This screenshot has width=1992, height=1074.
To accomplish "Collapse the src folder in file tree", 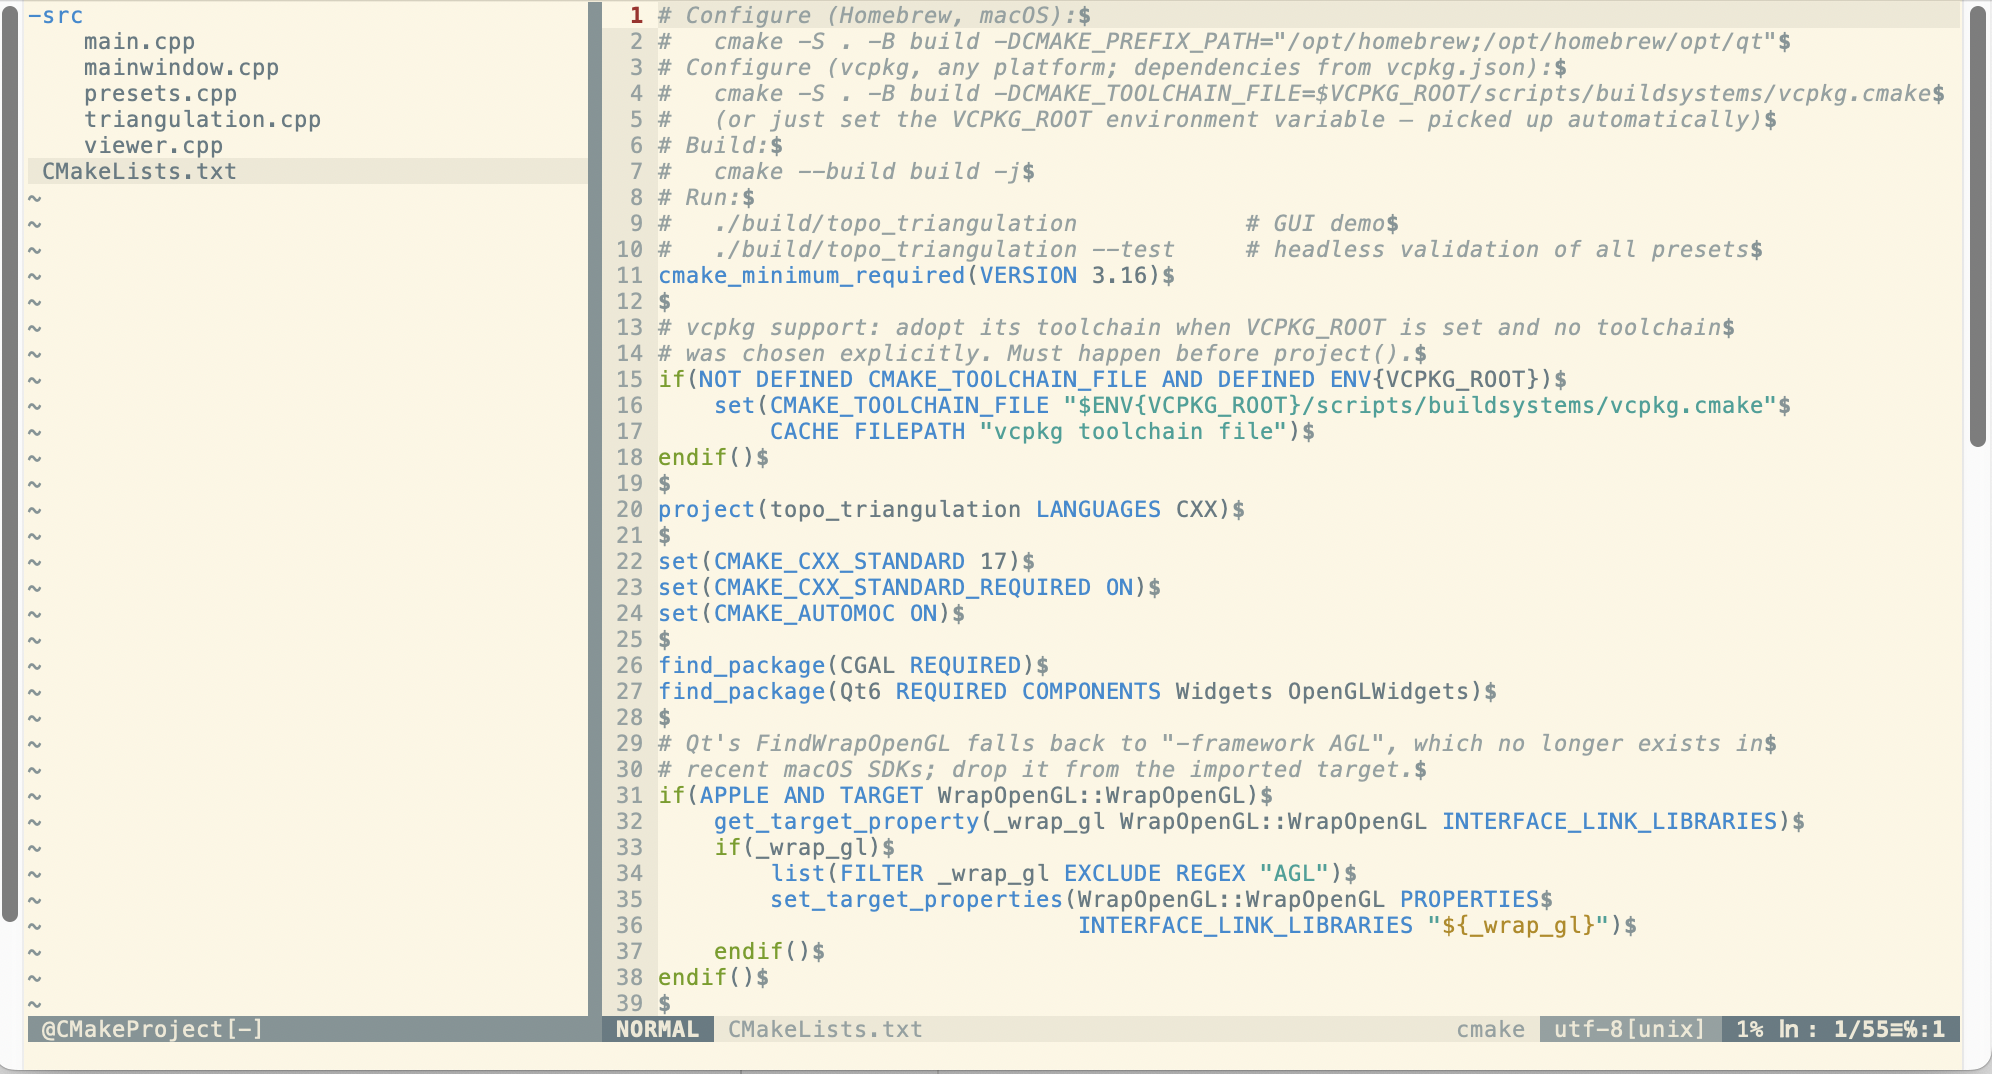I will pyautogui.click(x=56, y=16).
